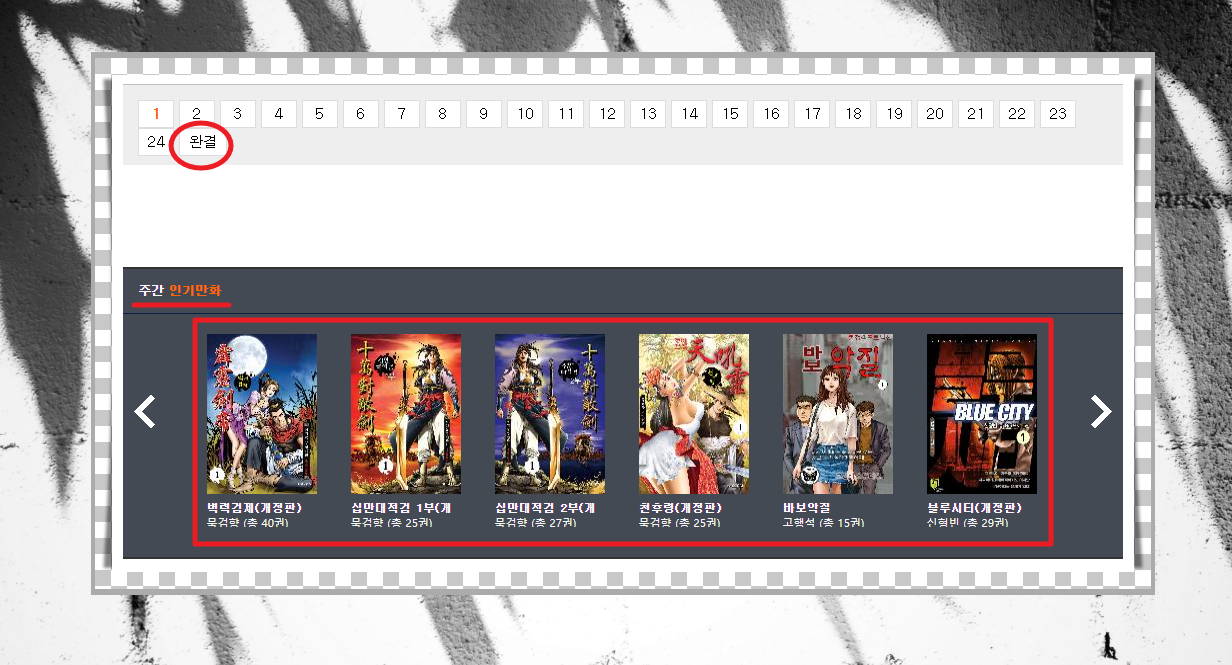
Task: Go to volume 16
Action: click(x=771, y=114)
